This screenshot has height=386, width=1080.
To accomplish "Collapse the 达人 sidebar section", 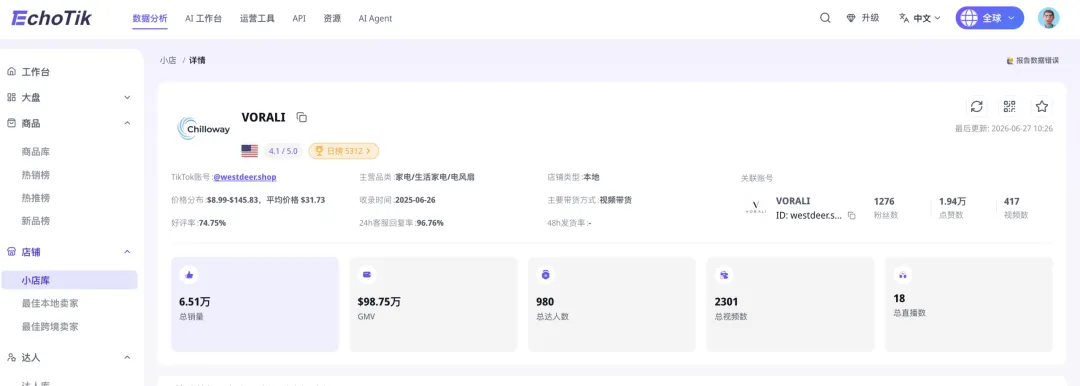I will pyautogui.click(x=127, y=357).
